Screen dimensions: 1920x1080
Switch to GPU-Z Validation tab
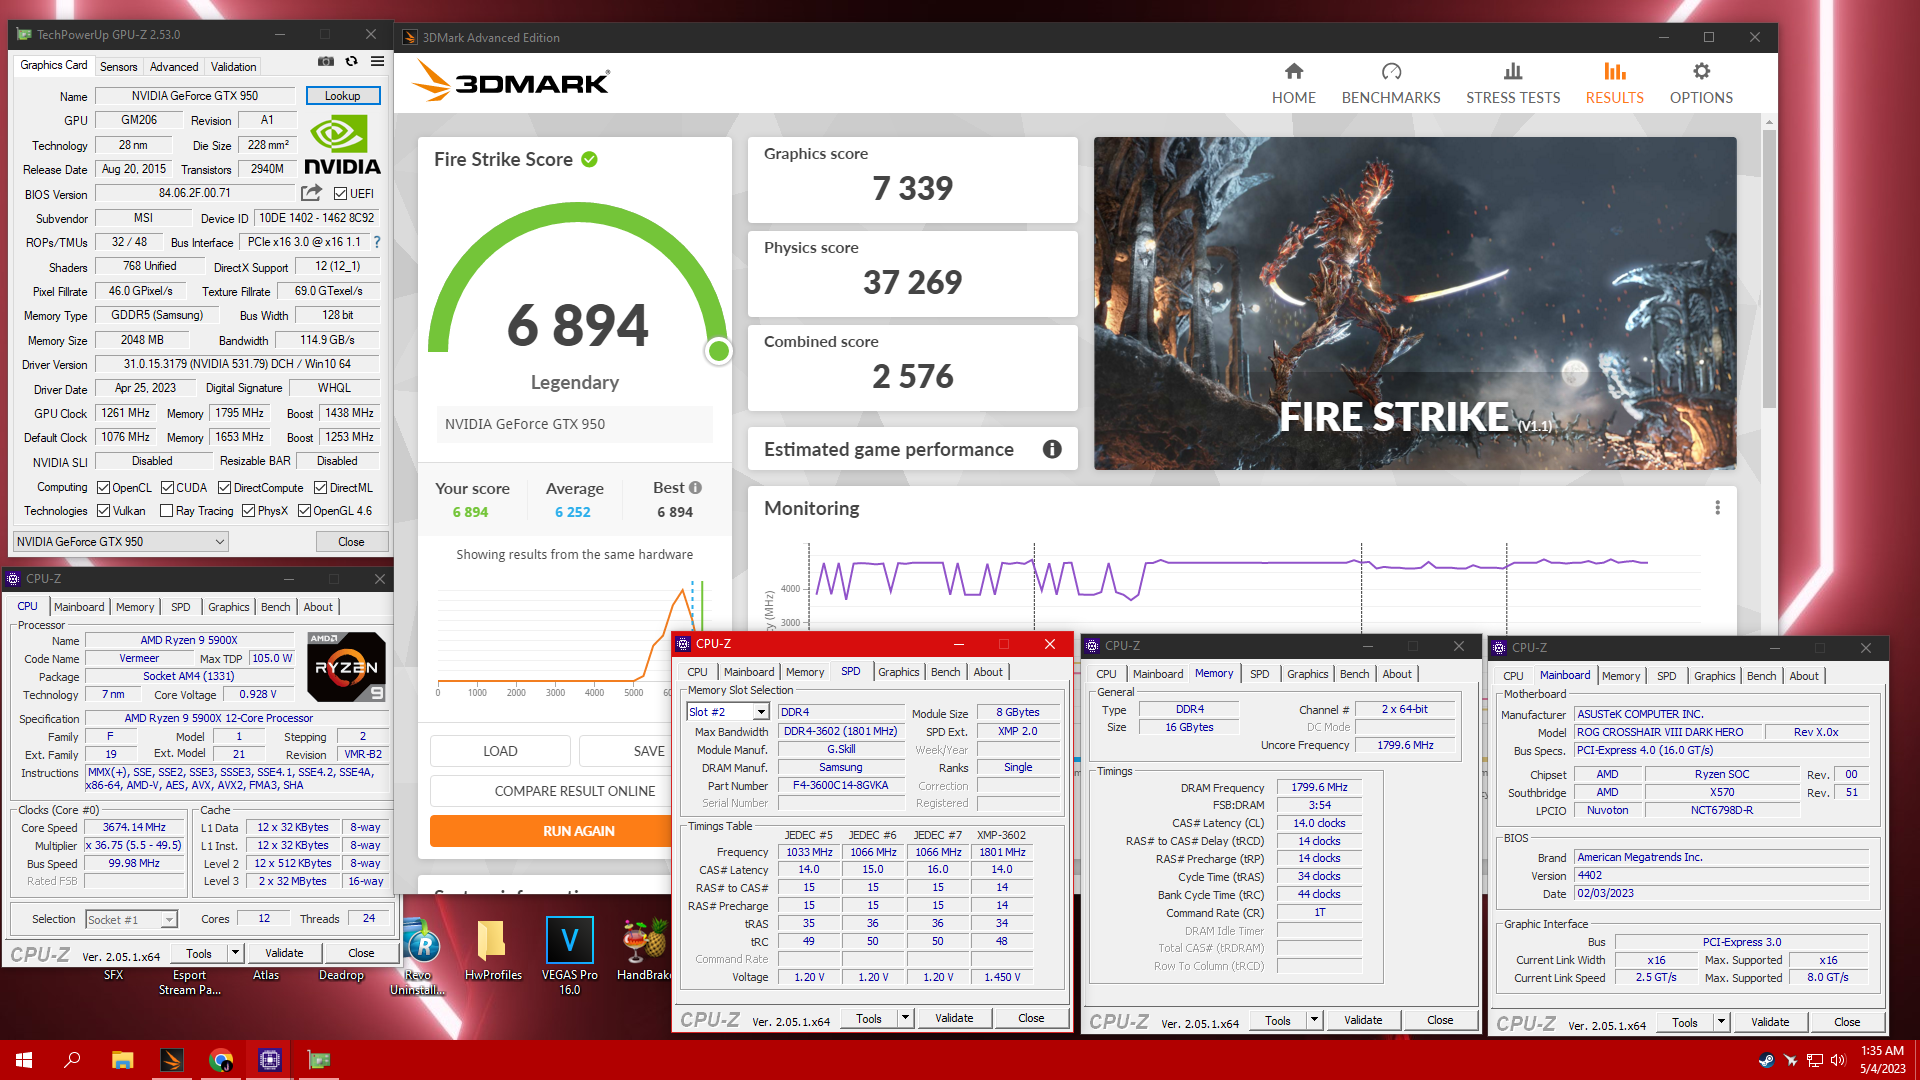pos(234,67)
